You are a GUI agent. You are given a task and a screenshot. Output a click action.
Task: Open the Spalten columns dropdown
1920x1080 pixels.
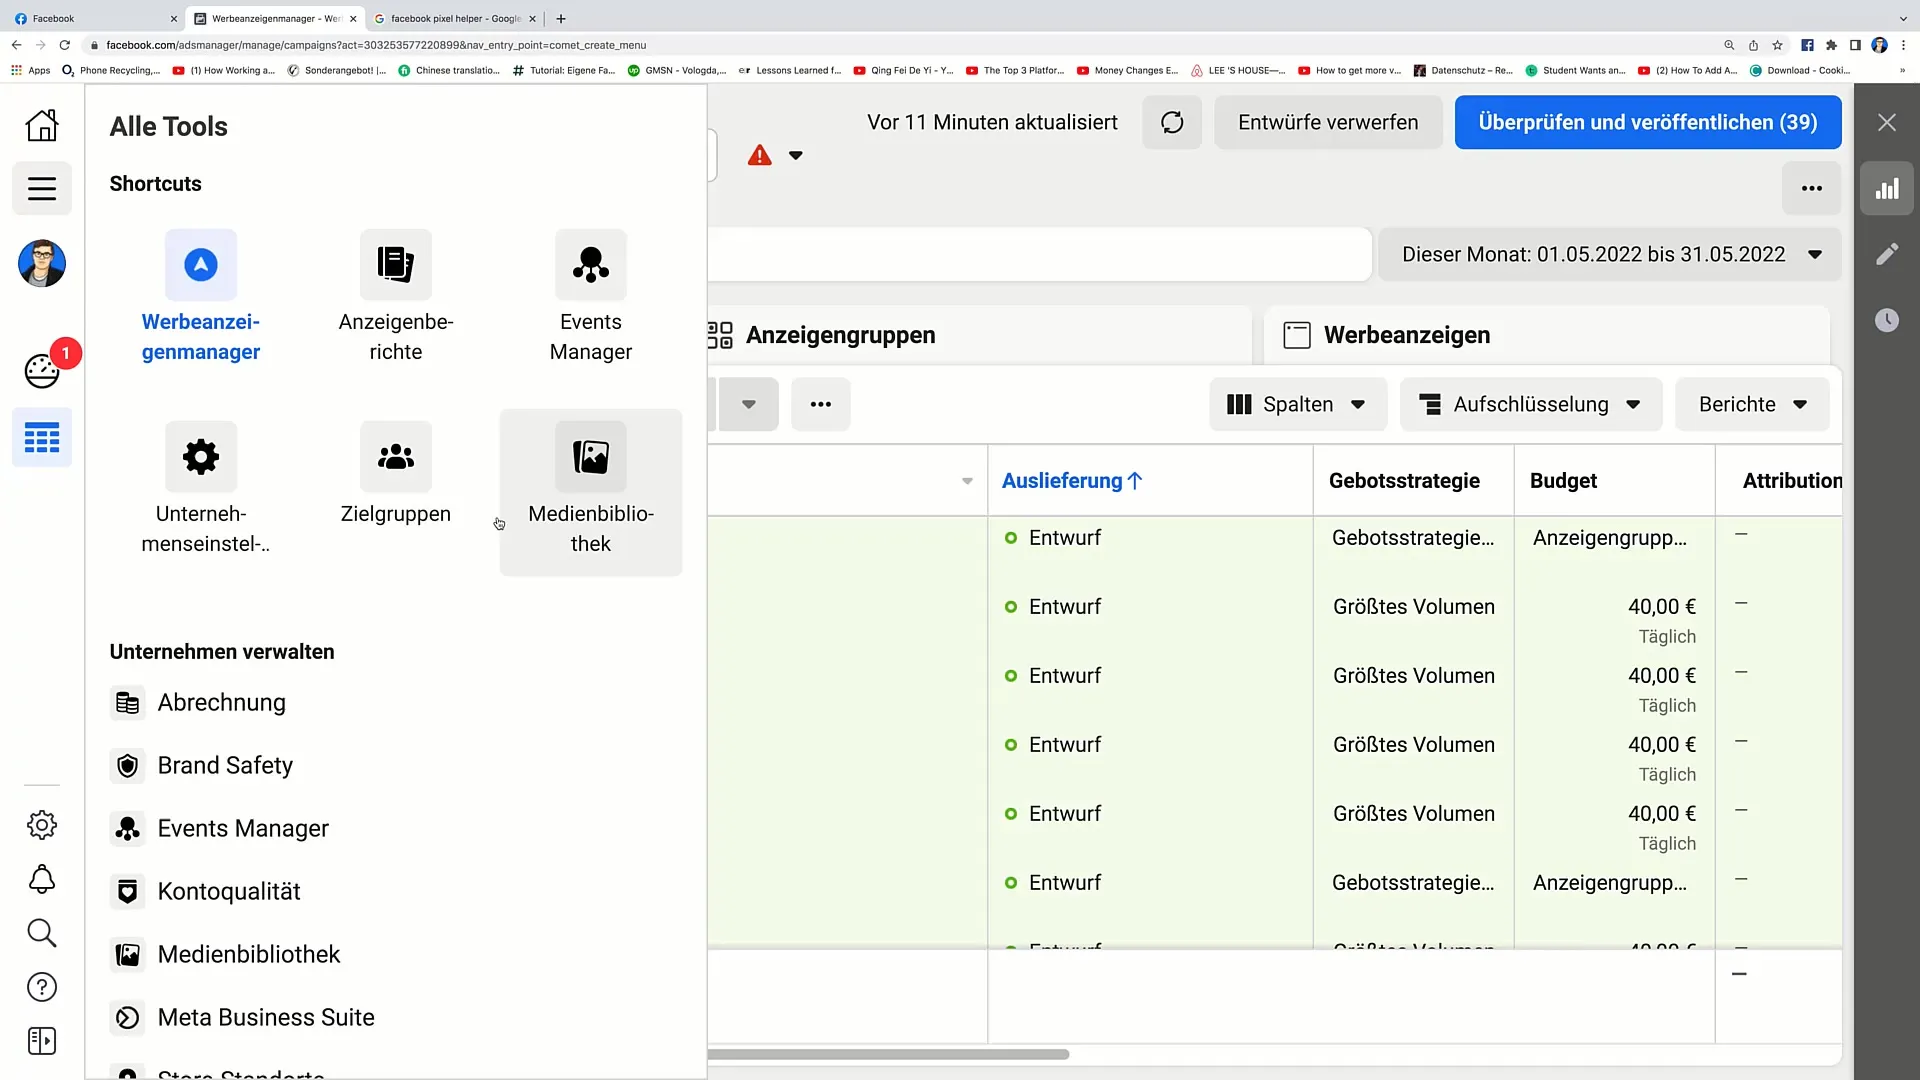coord(1298,404)
